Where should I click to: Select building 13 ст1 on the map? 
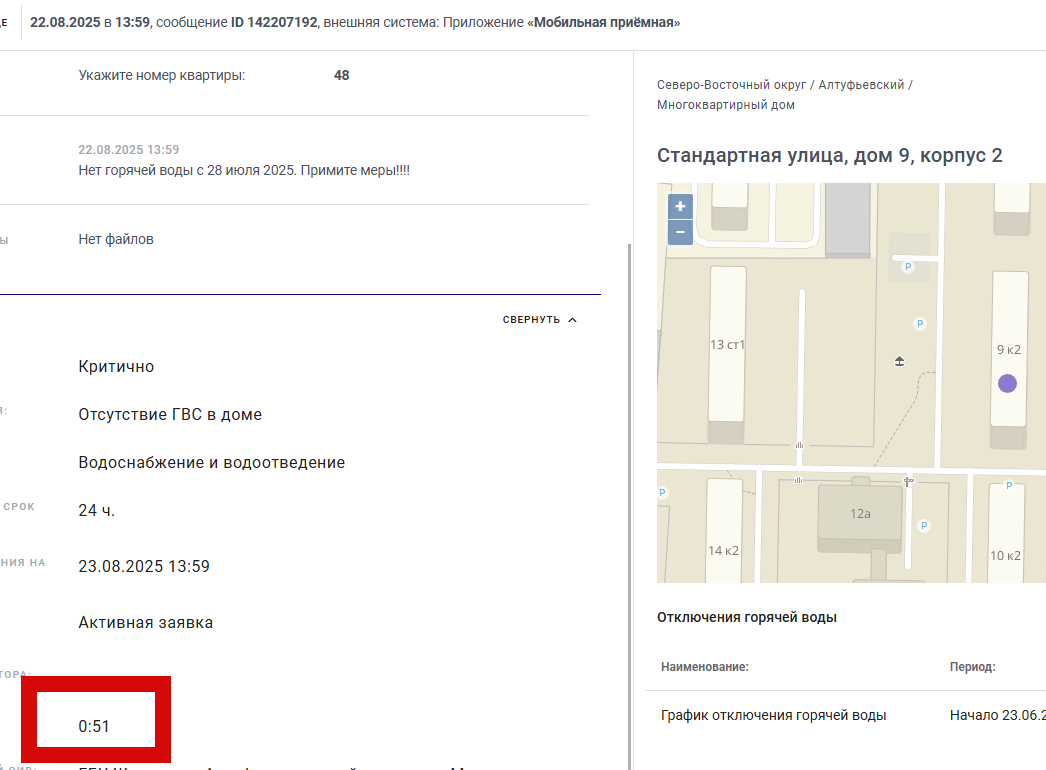tap(726, 344)
